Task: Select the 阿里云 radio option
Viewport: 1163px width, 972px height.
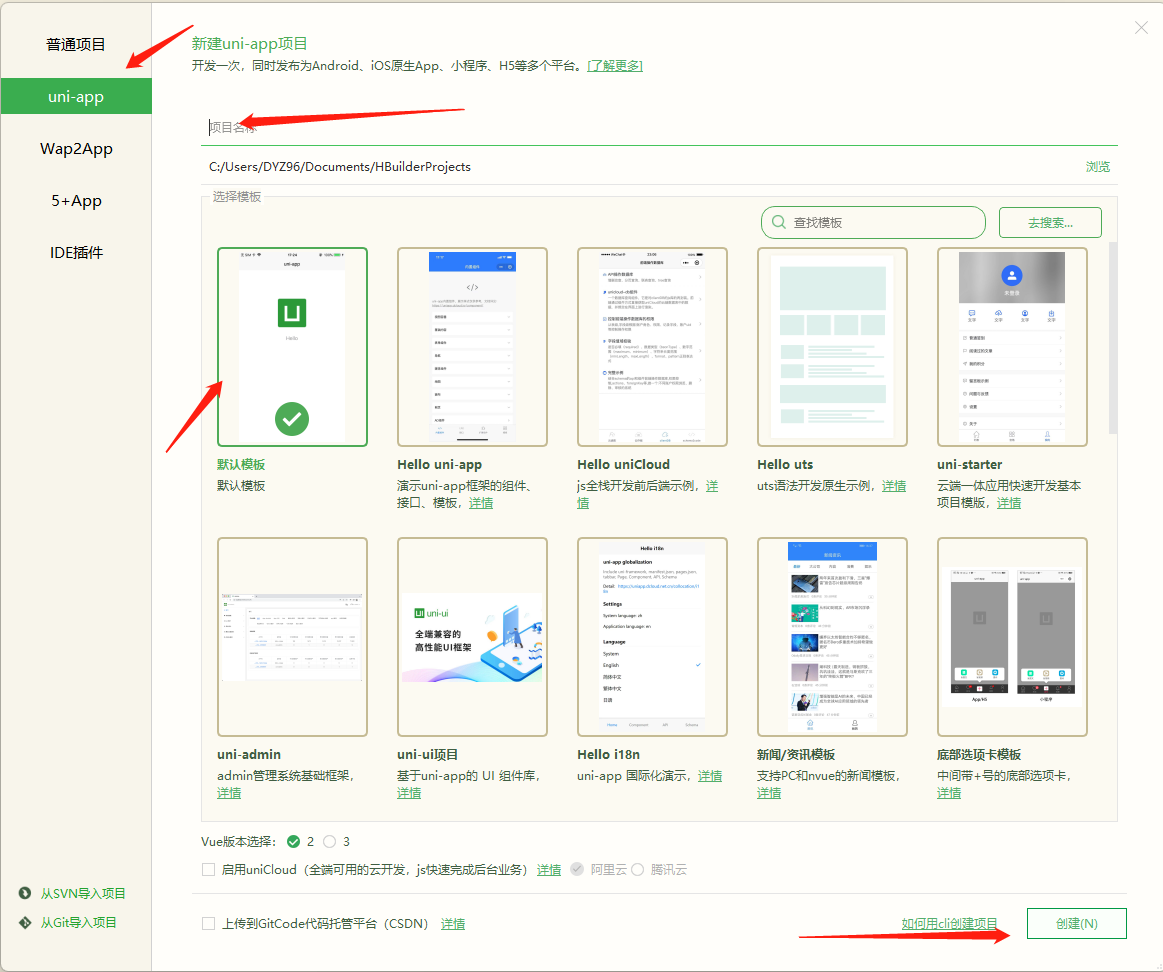Action: [x=577, y=870]
